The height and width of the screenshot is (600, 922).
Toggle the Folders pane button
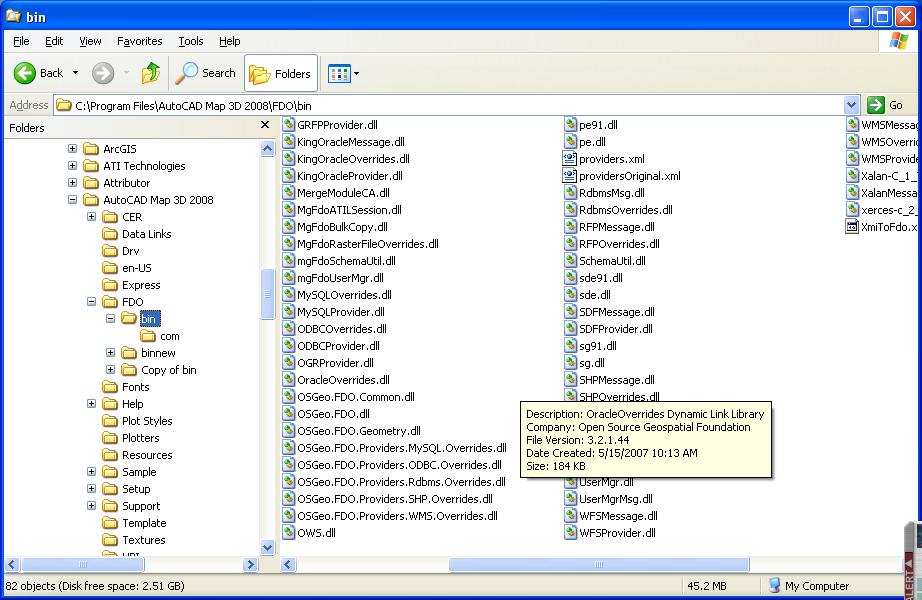[x=280, y=74]
